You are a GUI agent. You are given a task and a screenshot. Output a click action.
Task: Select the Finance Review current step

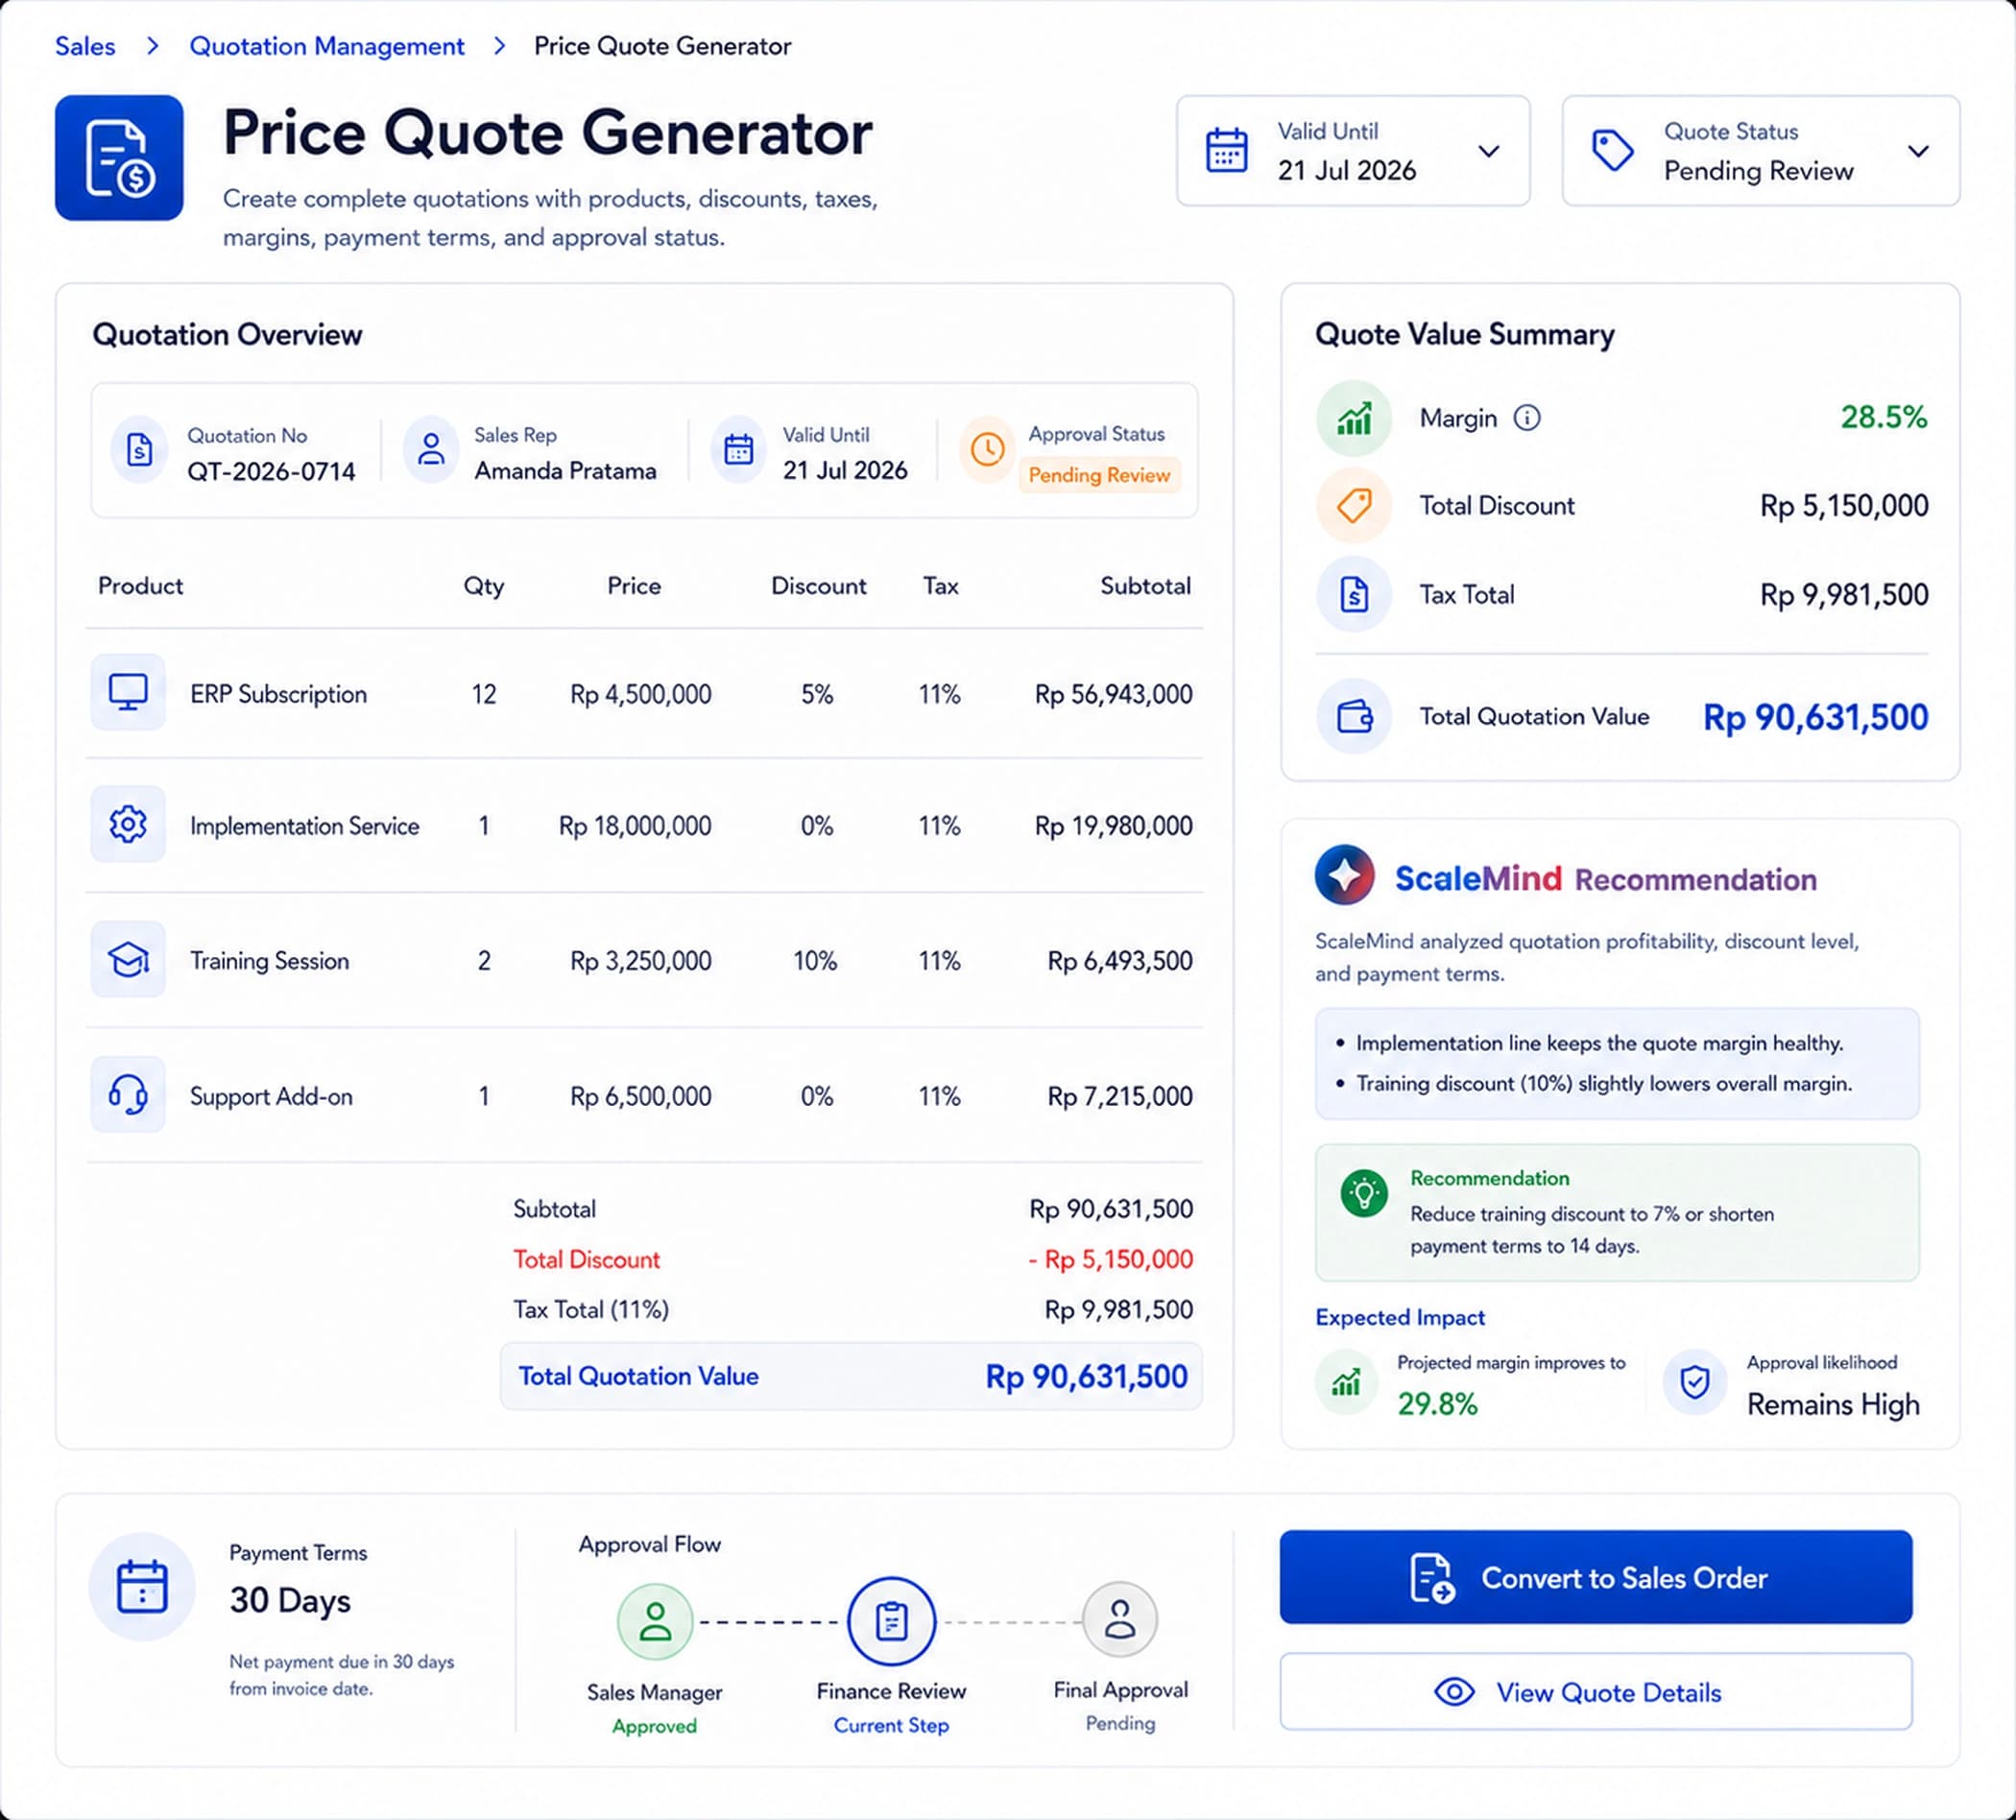[891, 1621]
